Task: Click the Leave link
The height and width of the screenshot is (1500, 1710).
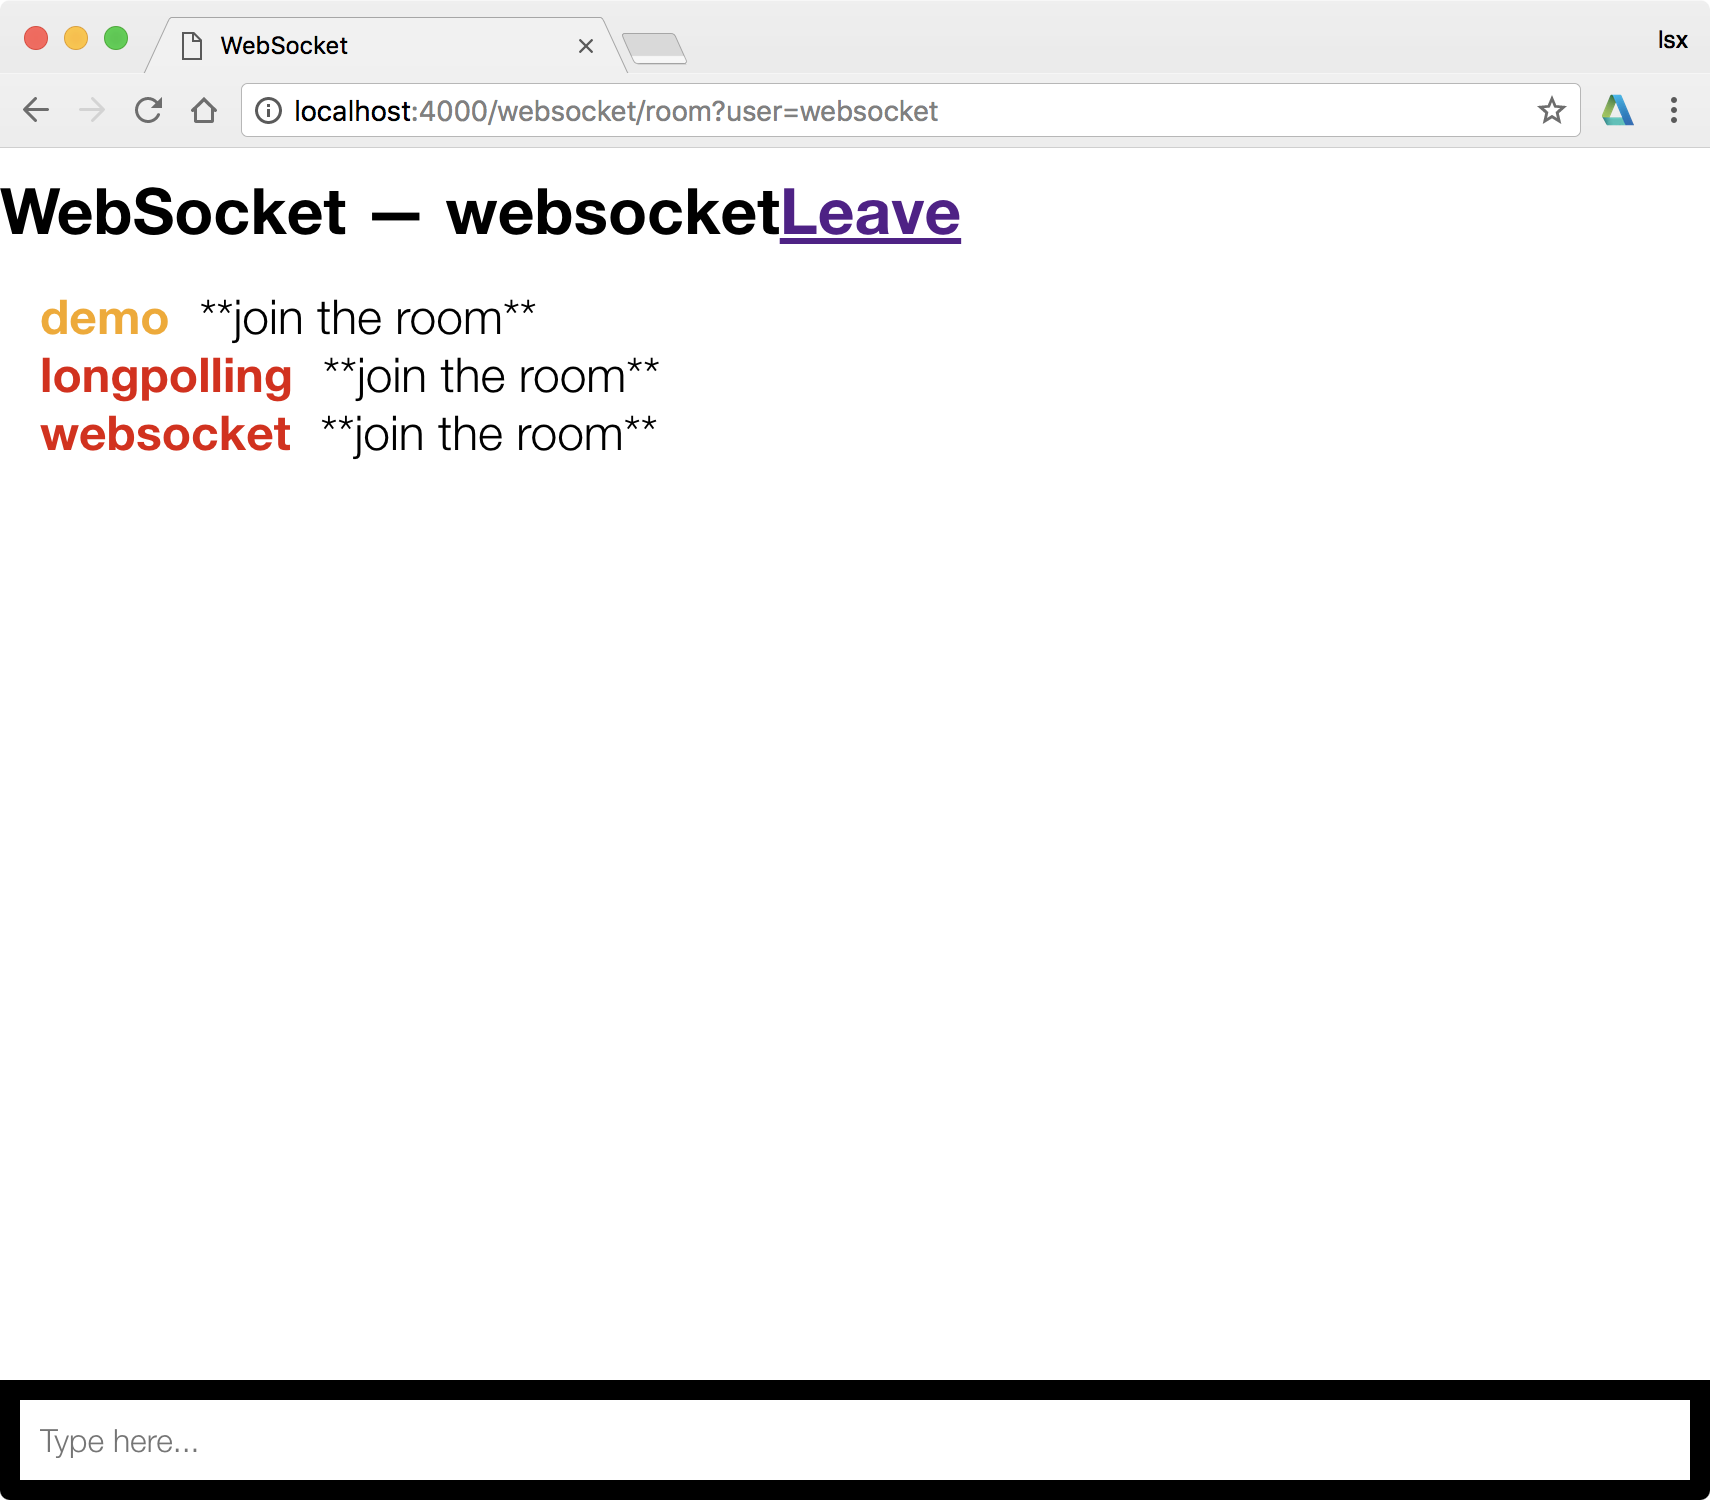Action: (870, 213)
